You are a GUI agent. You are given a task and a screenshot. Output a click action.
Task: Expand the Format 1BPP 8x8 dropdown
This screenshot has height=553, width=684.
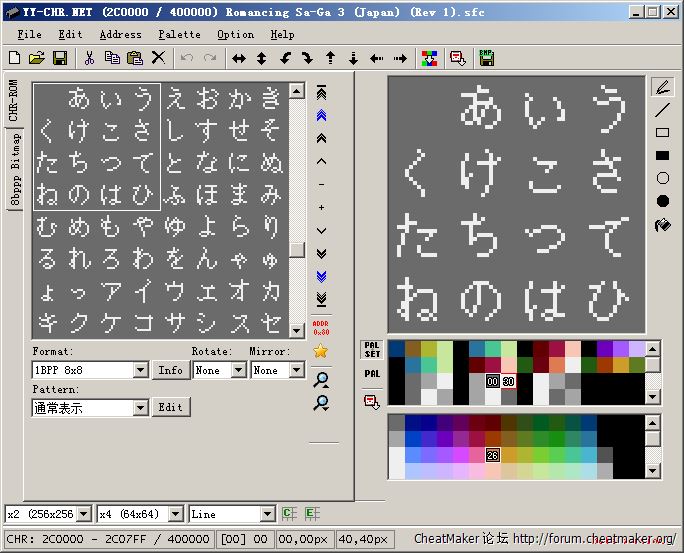pos(140,370)
